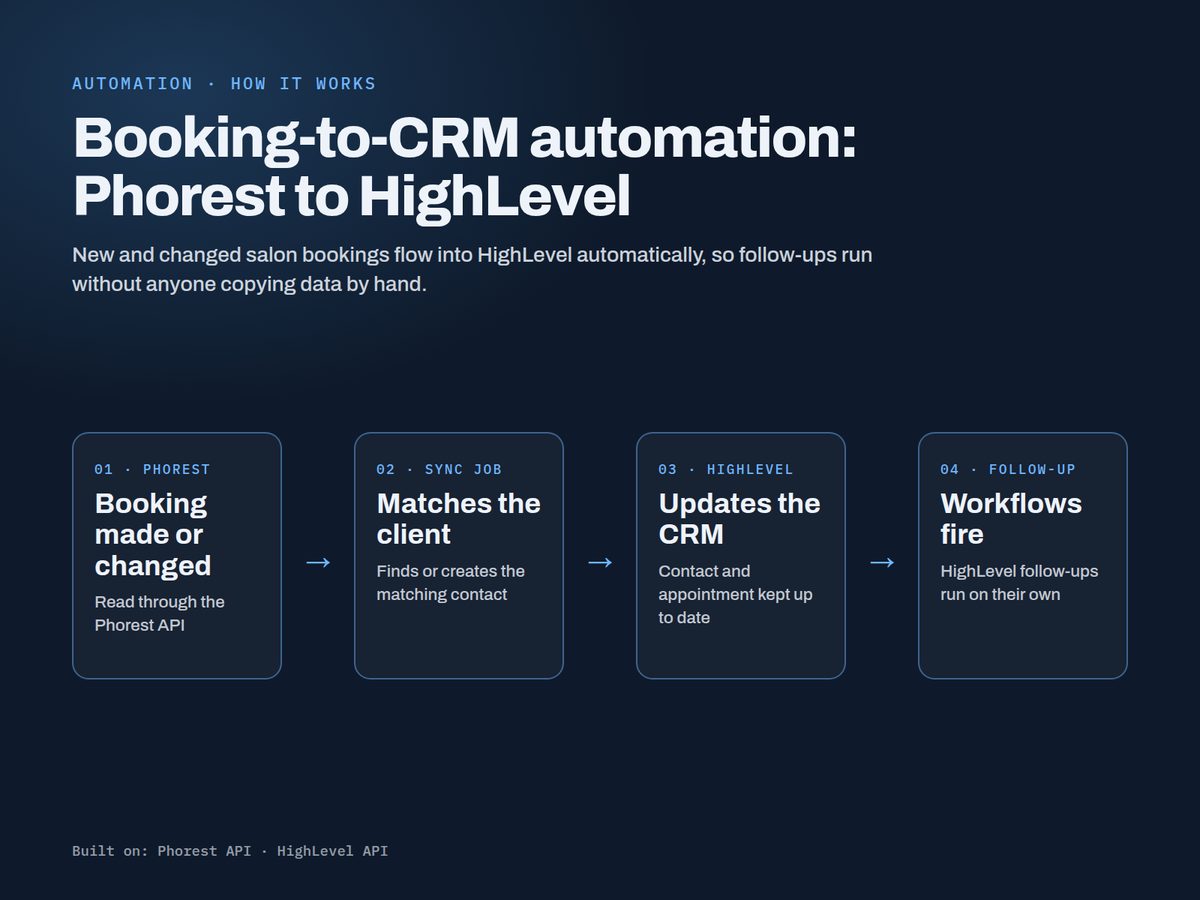Select the 'Workflows fire' card title
Image resolution: width=1200 pixels, height=900 pixels.
coord(1011,519)
